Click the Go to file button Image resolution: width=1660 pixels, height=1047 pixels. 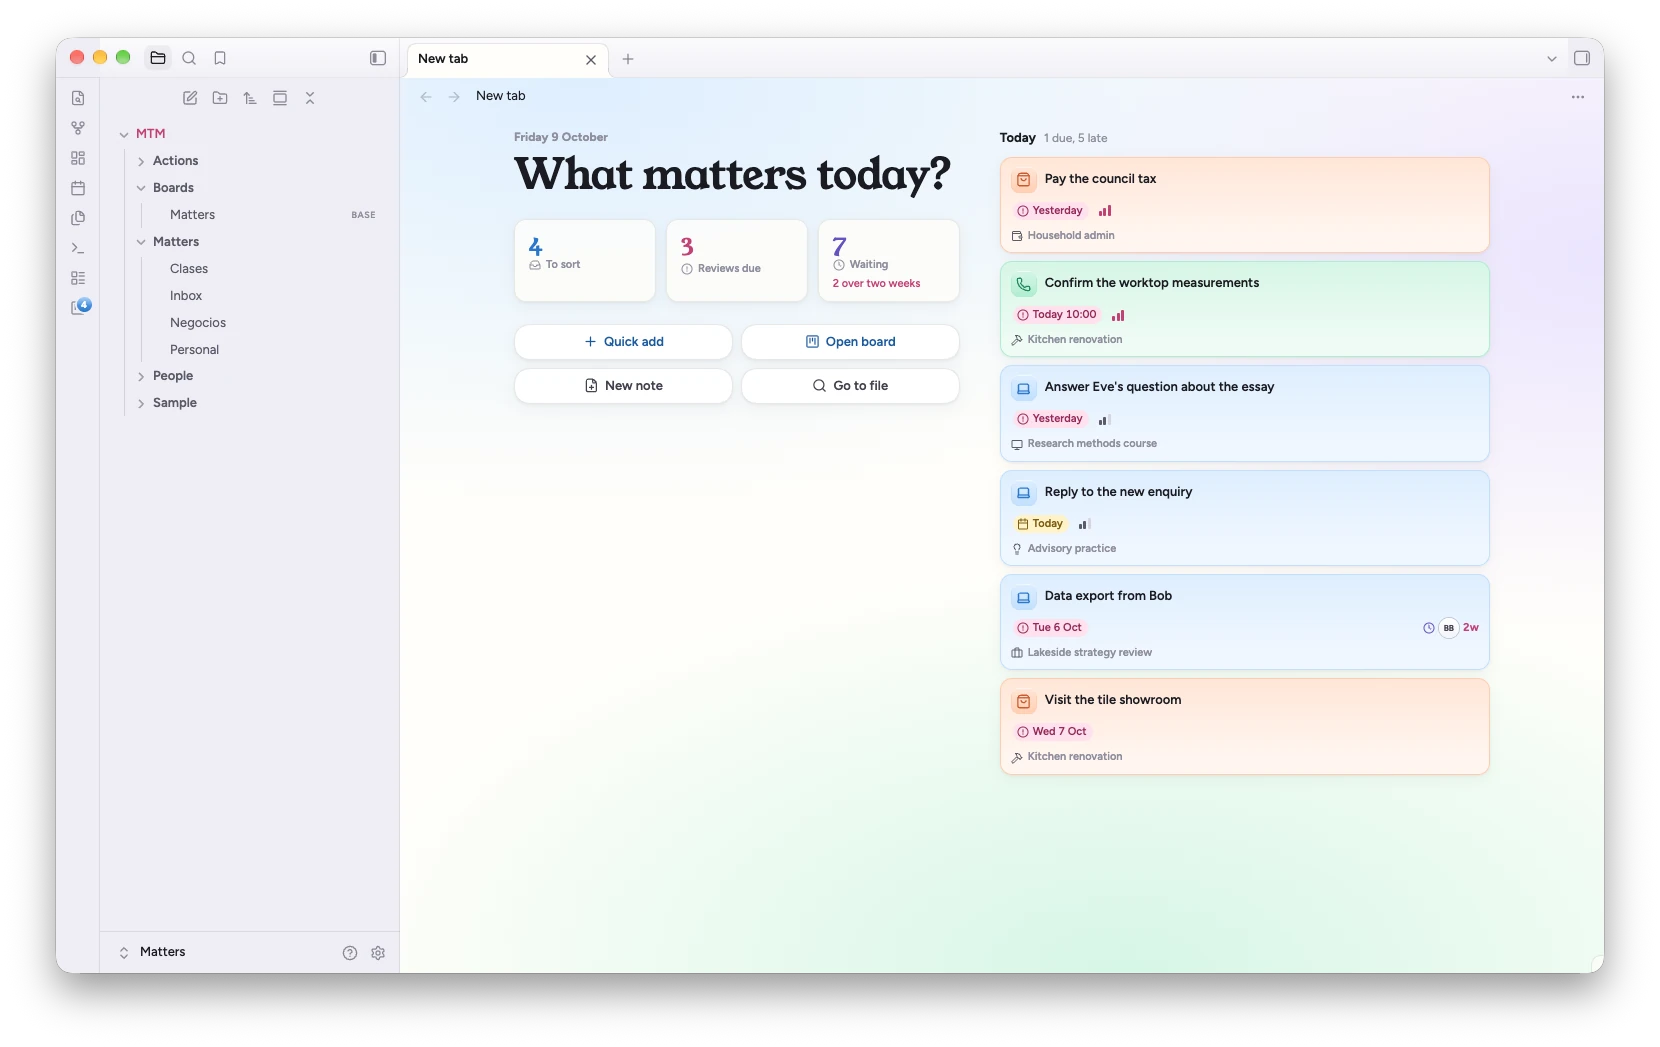[850, 386]
